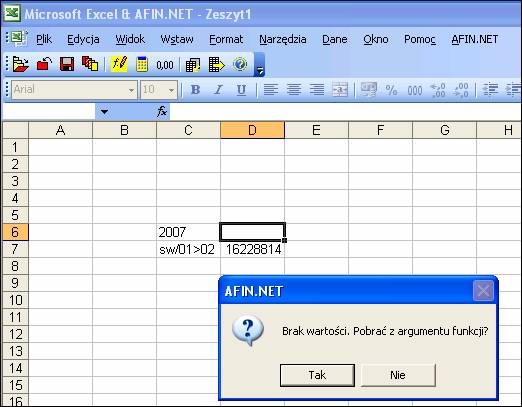Click the red floppy disk save icon
The width and height of the screenshot is (522, 407).
(x=67, y=64)
